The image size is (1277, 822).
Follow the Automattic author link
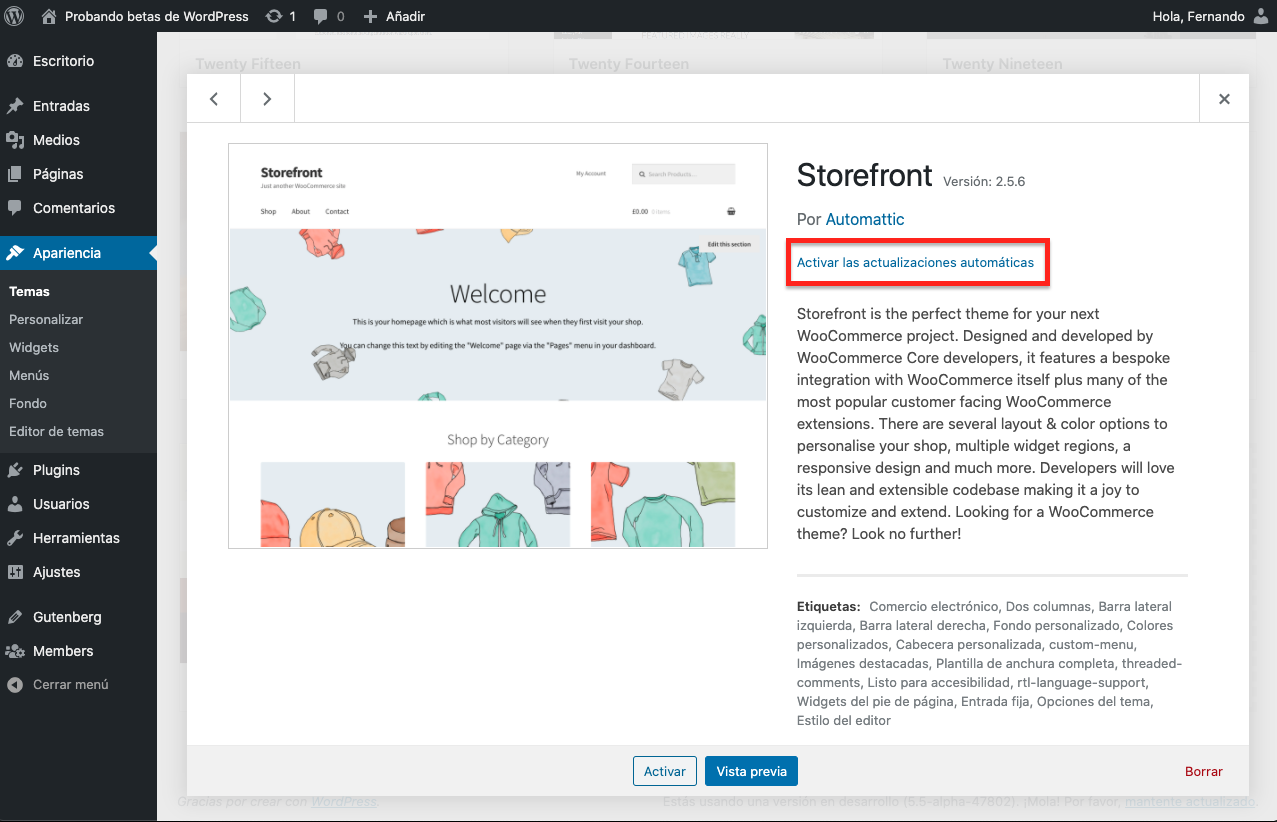click(x=865, y=219)
